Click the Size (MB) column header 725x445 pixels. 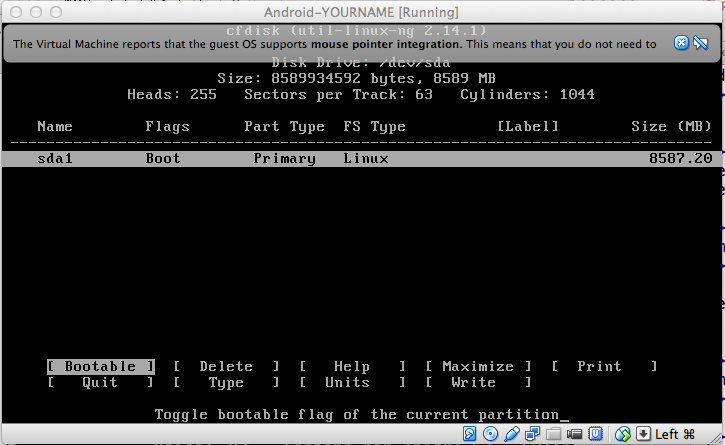point(671,126)
